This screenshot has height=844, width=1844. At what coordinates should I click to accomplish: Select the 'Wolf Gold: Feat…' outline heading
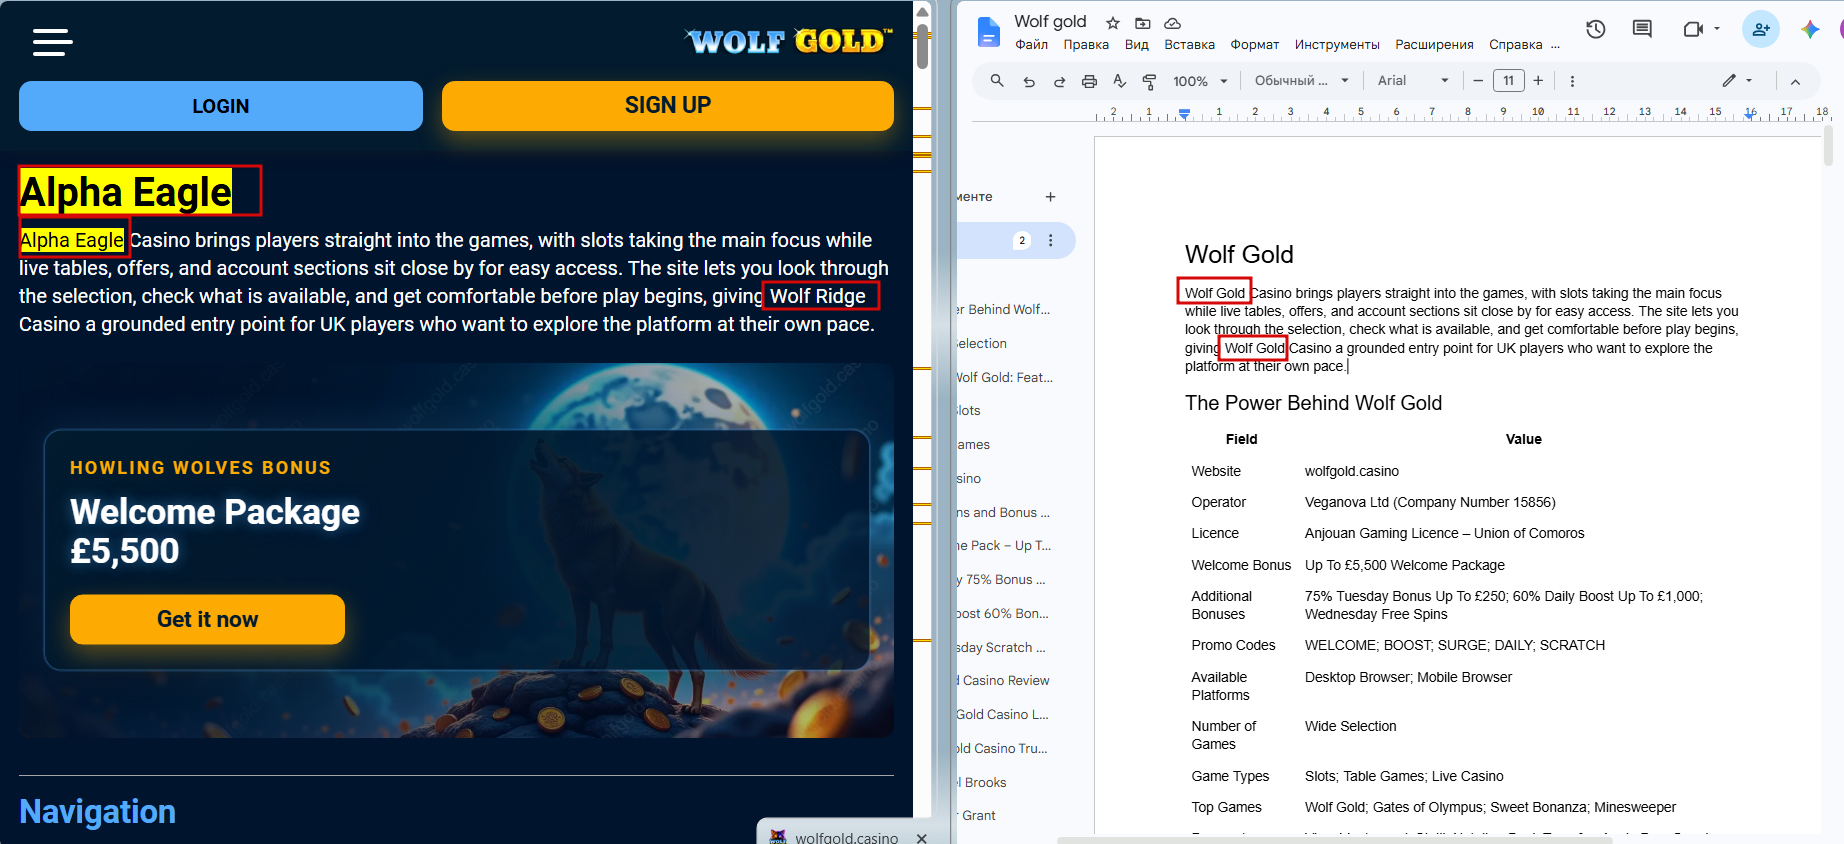(x=1005, y=378)
